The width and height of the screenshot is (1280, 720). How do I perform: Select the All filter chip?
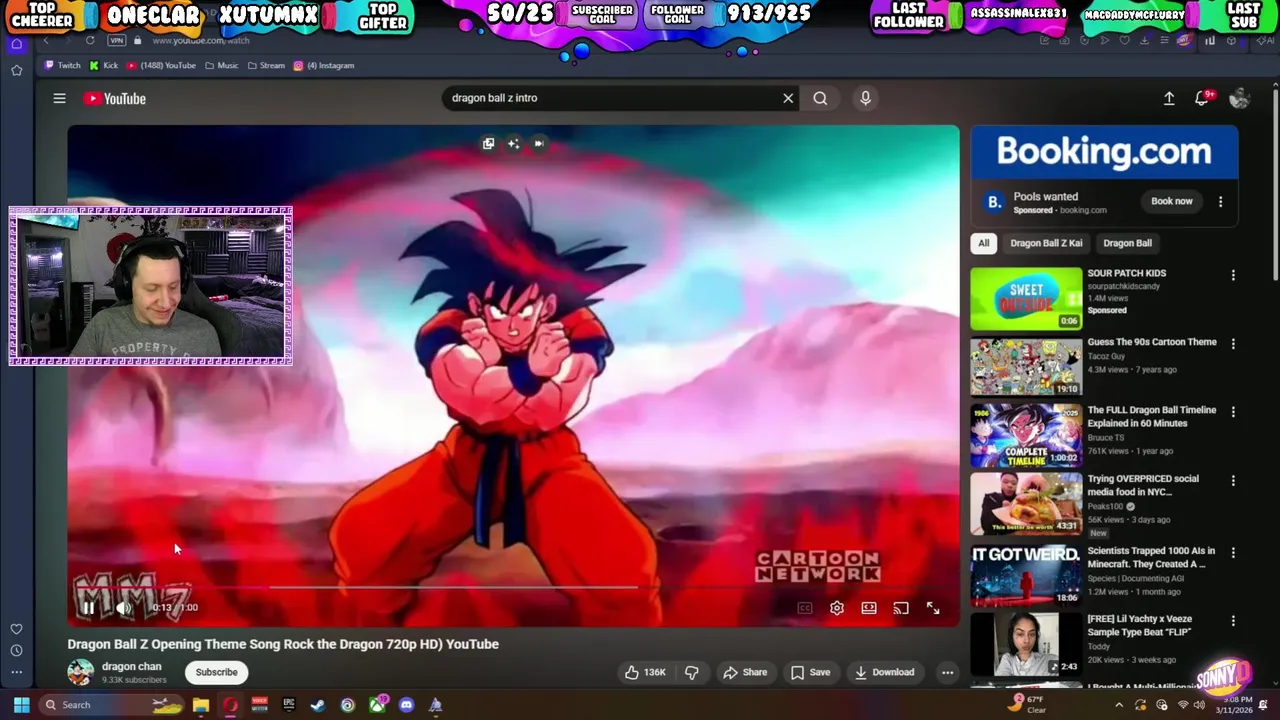coord(983,243)
